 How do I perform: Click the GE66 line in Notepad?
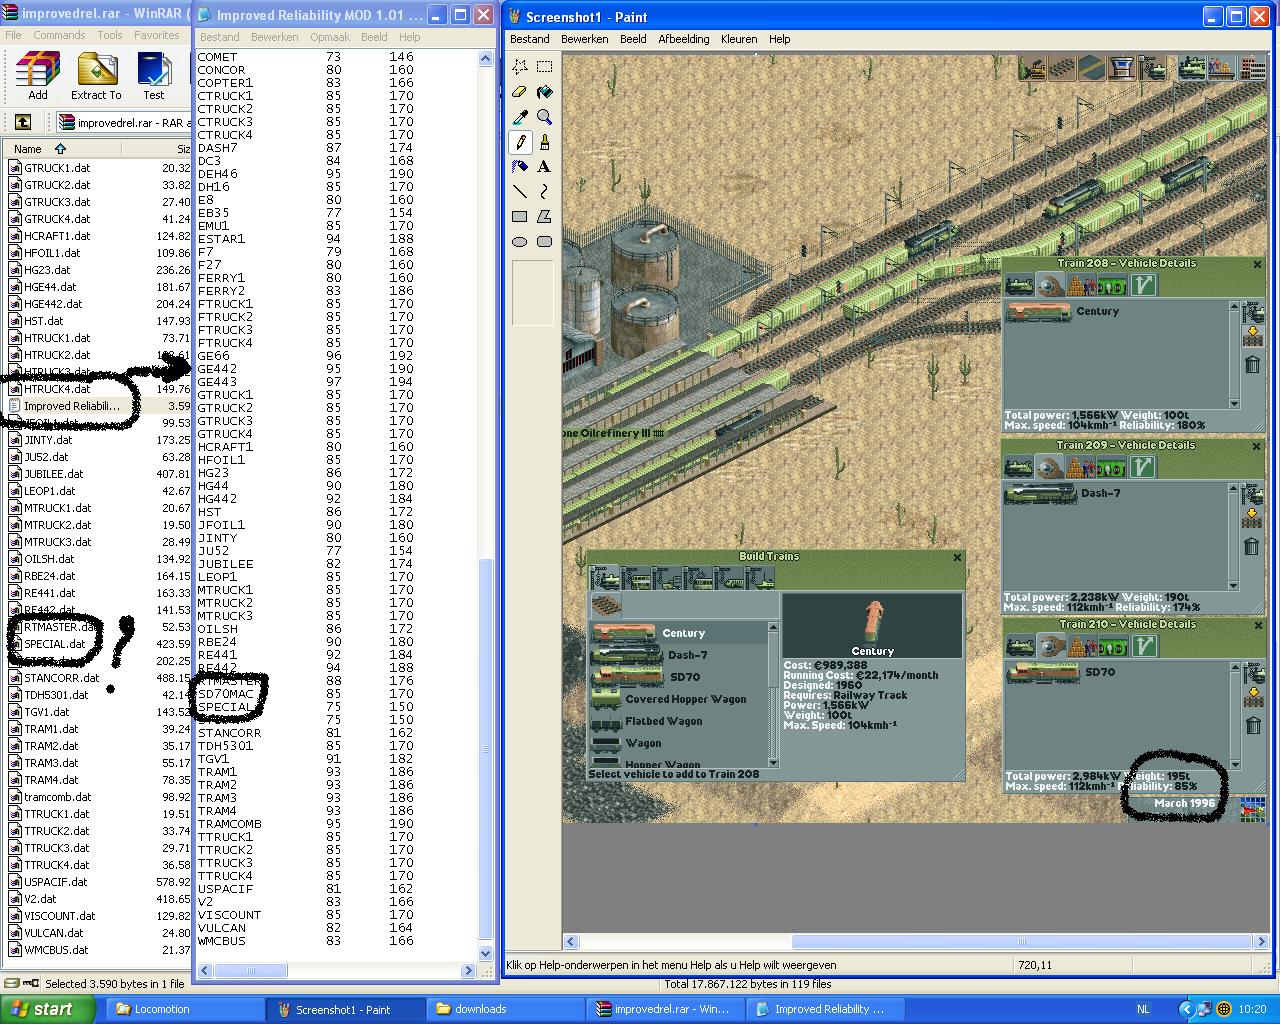click(306, 356)
